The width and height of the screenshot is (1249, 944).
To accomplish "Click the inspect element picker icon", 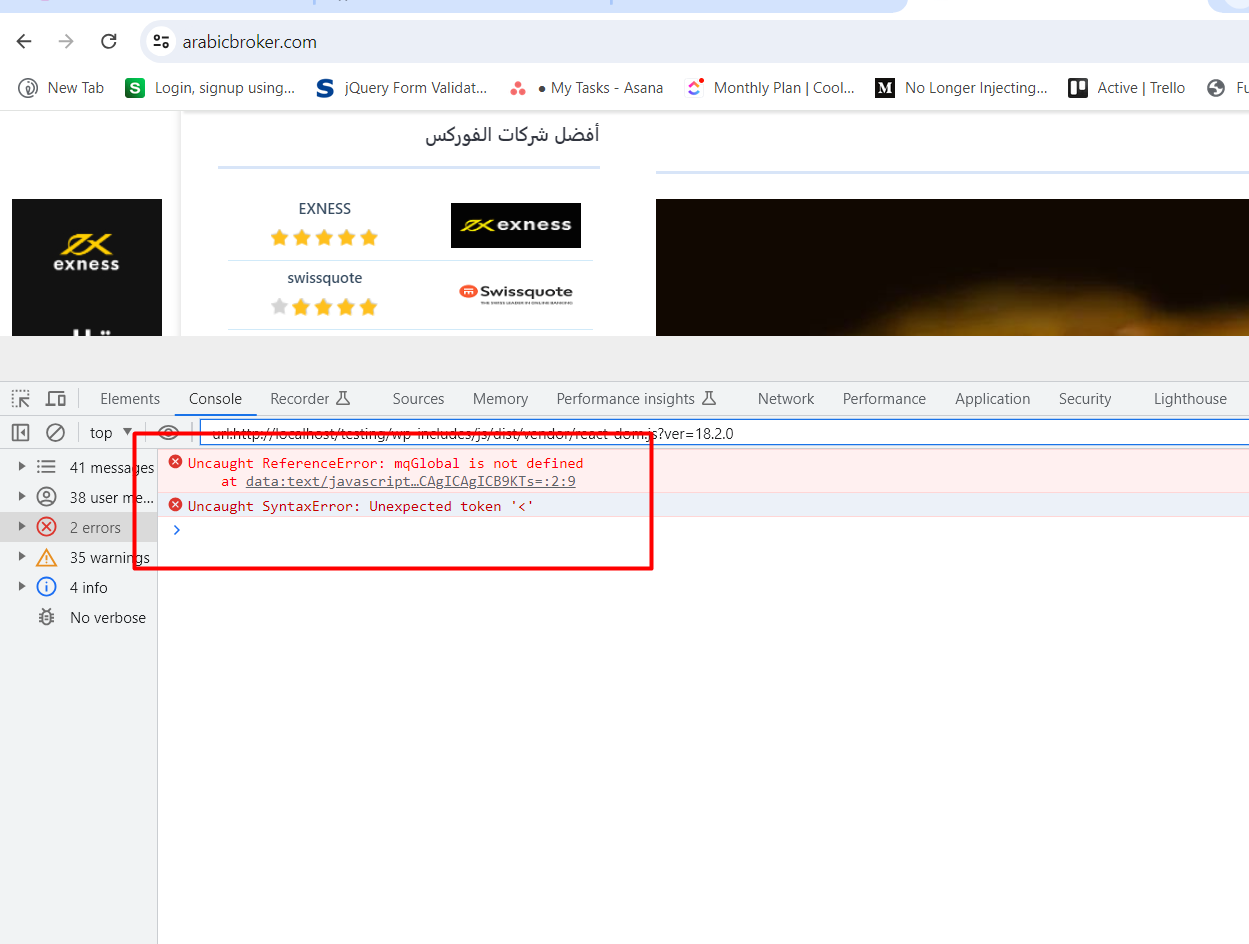I will pyautogui.click(x=21, y=399).
